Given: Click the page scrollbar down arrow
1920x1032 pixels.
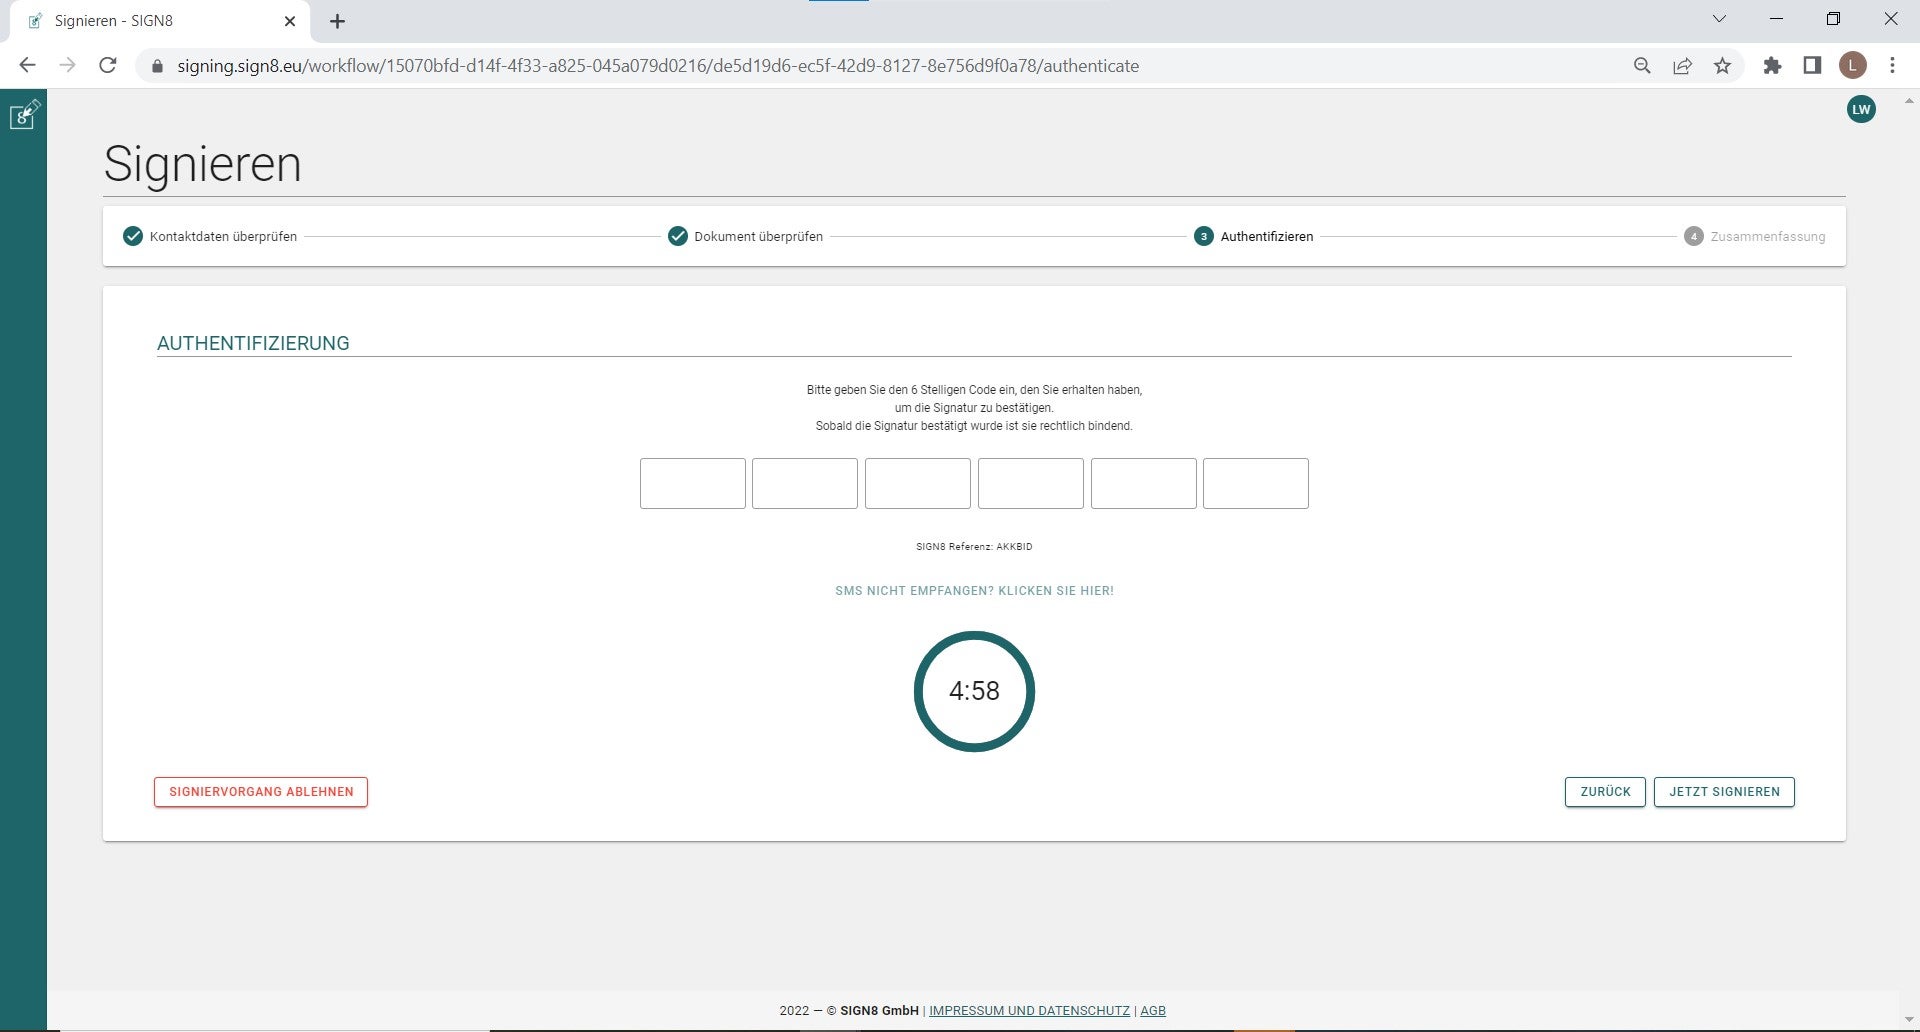Looking at the screenshot, I should [x=1909, y=1020].
